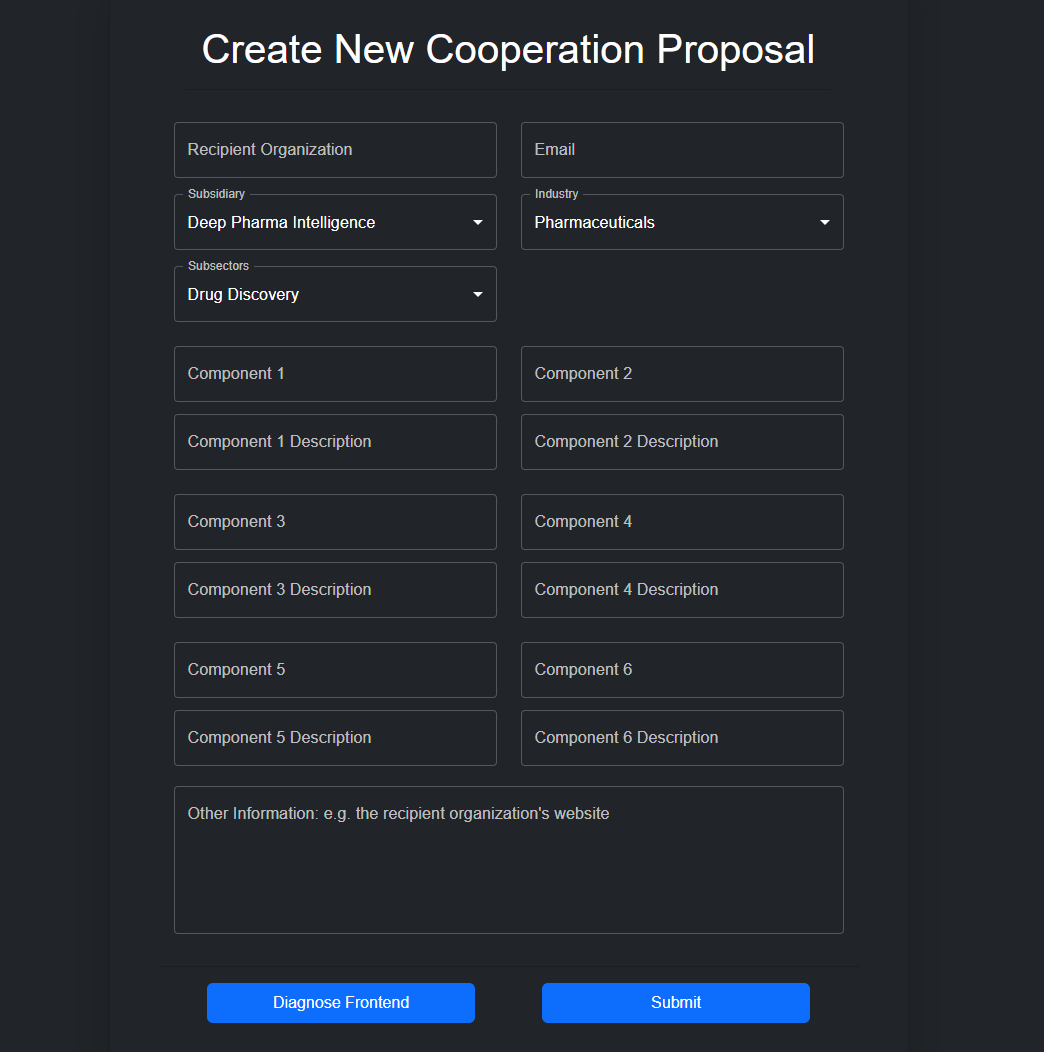The image size is (1044, 1052).
Task: Select the Component 6 Description field
Action: coord(682,738)
